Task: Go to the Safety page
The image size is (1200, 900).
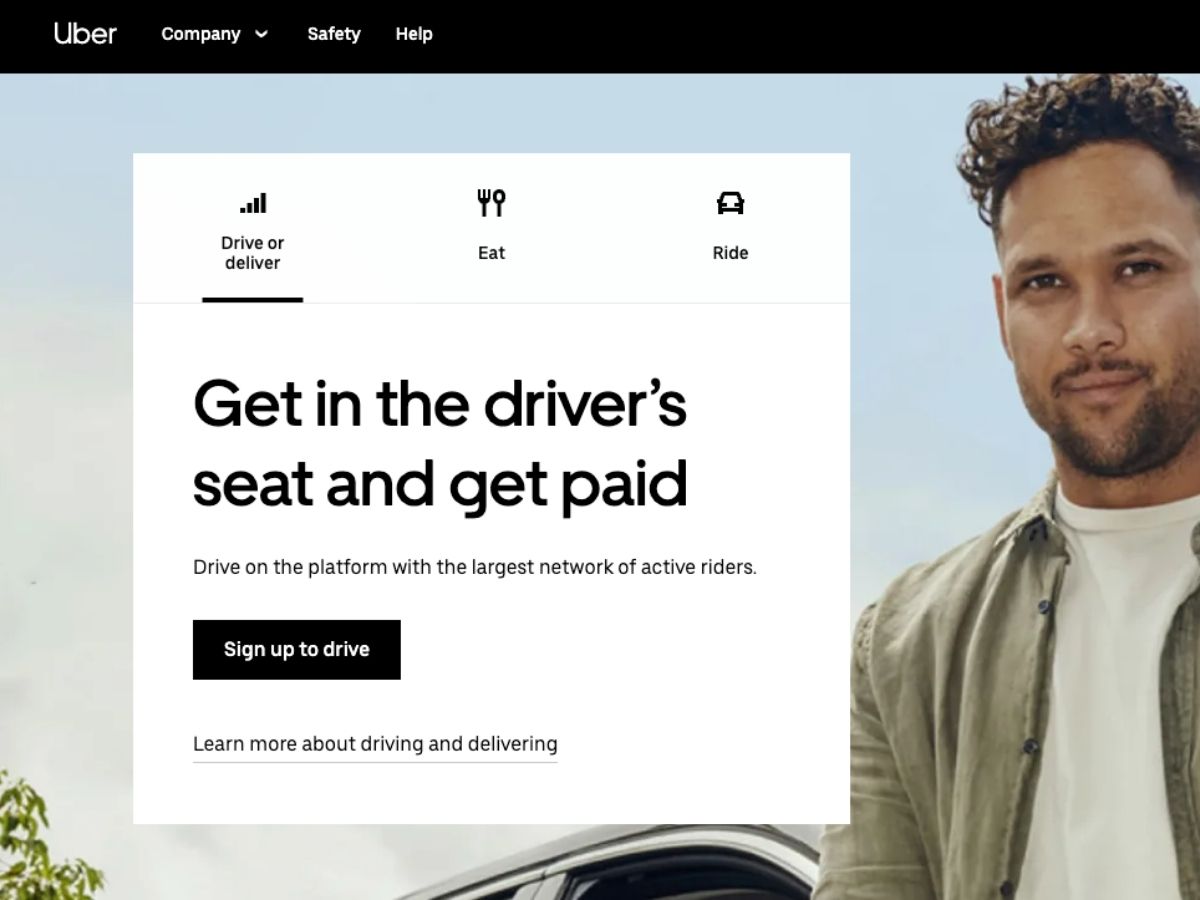Action: coord(334,34)
